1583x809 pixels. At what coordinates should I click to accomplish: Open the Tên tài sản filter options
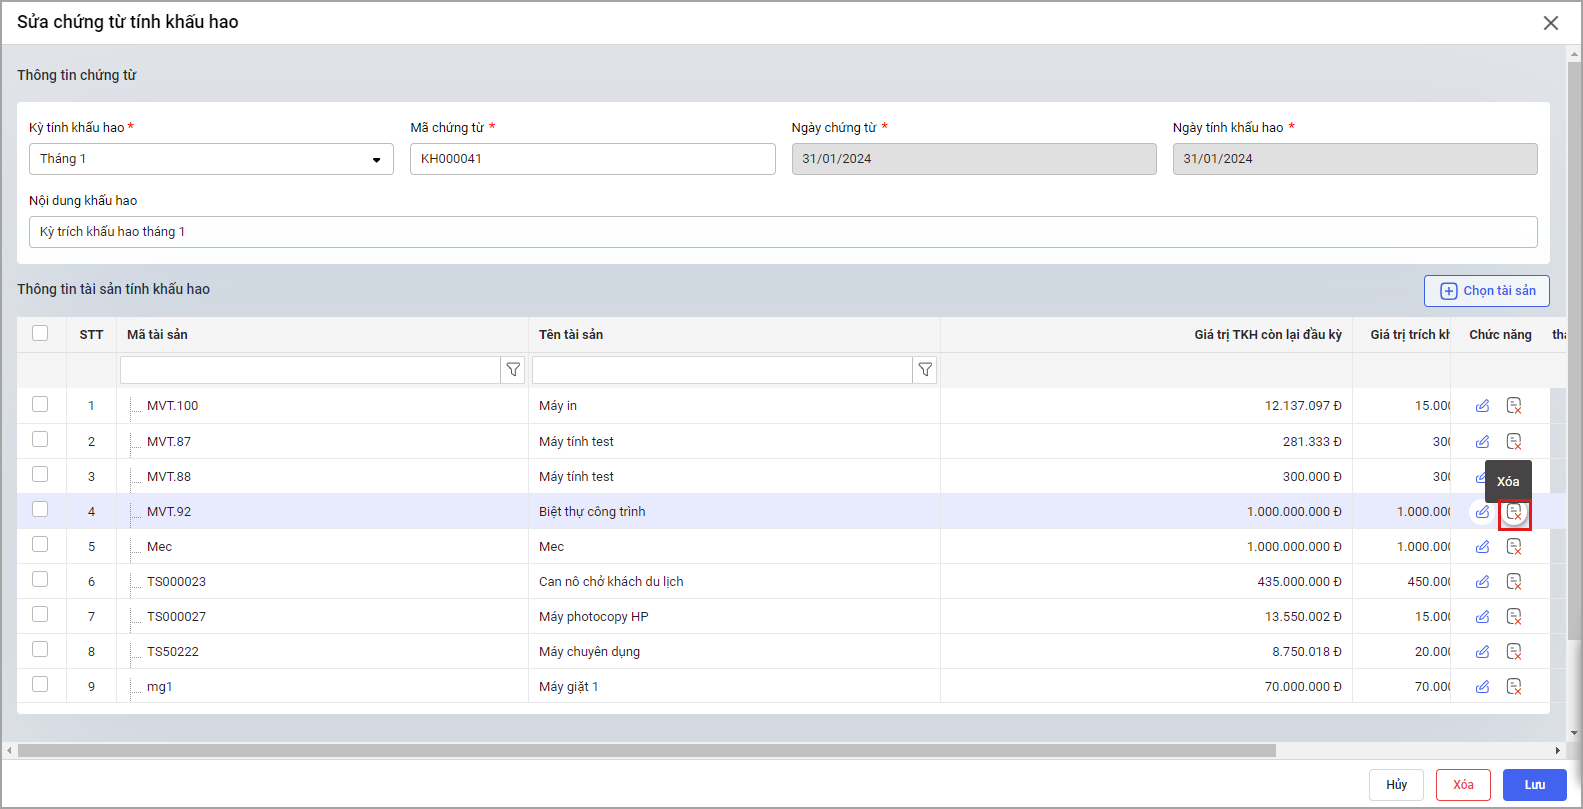click(925, 370)
